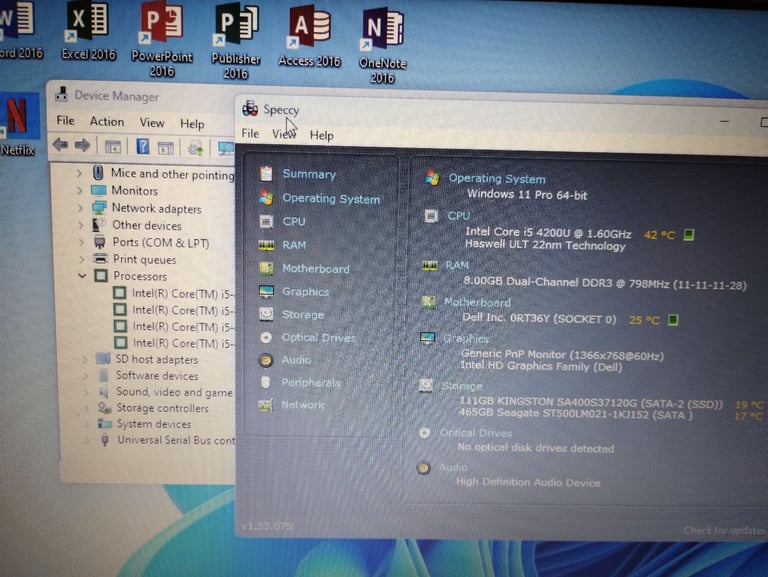Open the Action menu in Device Manager
This screenshot has height=577, width=768.
107,121
